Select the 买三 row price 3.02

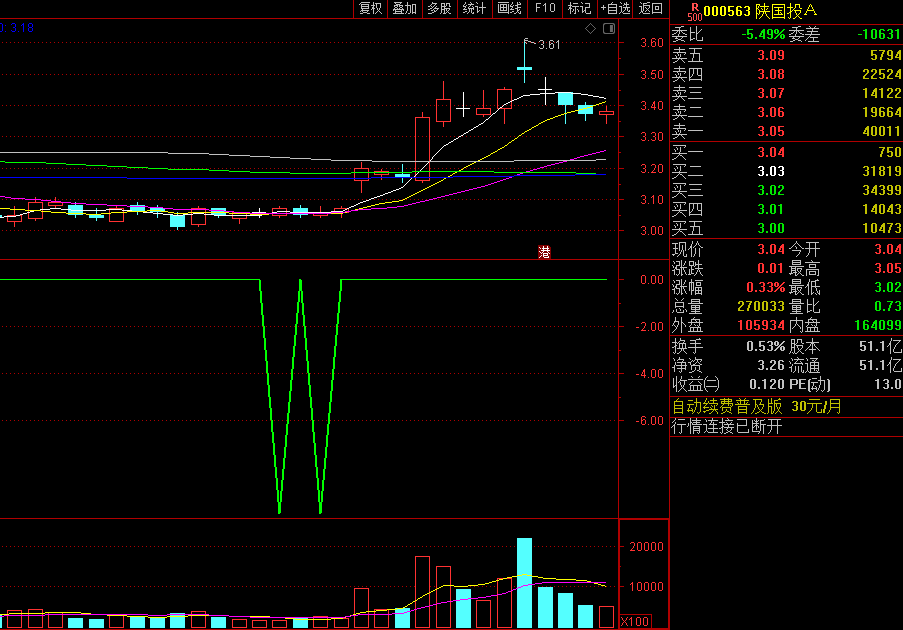coord(771,190)
